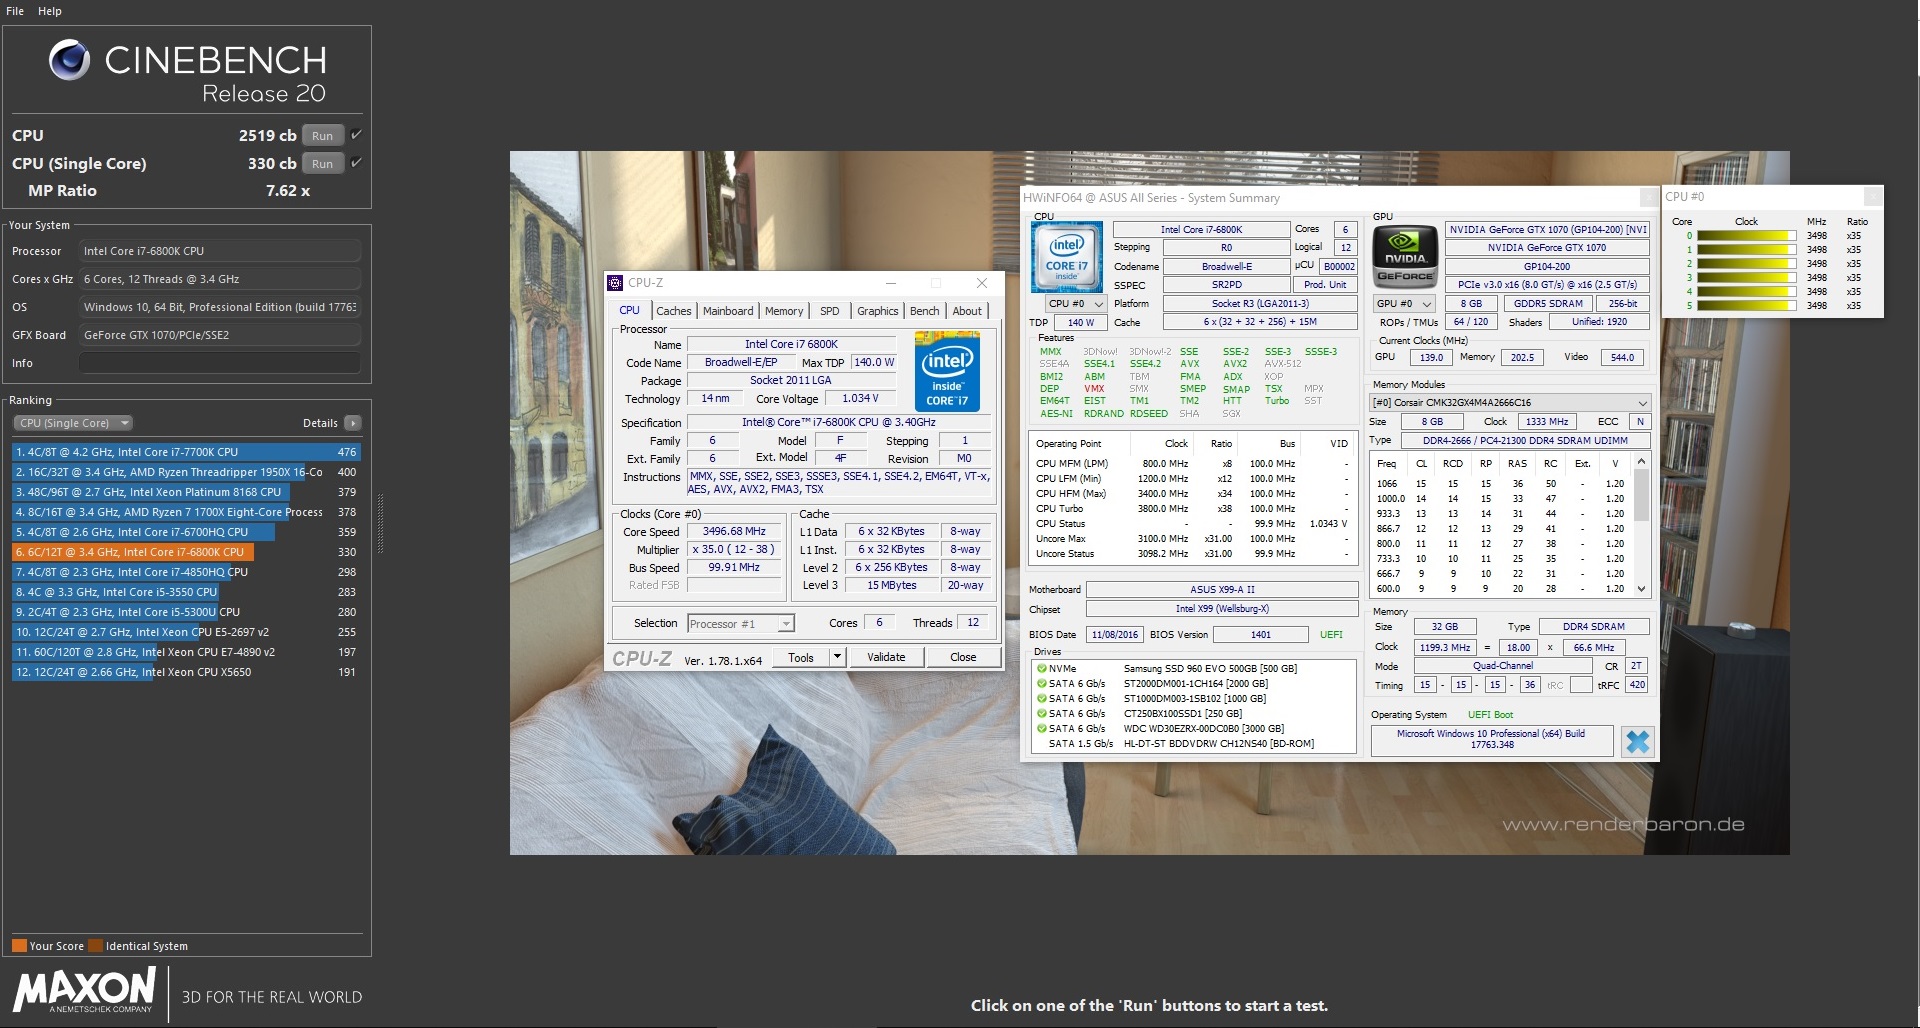Switch to the Memory tab in CPU-Z
Screen dimensions: 1920x1028
[784, 312]
